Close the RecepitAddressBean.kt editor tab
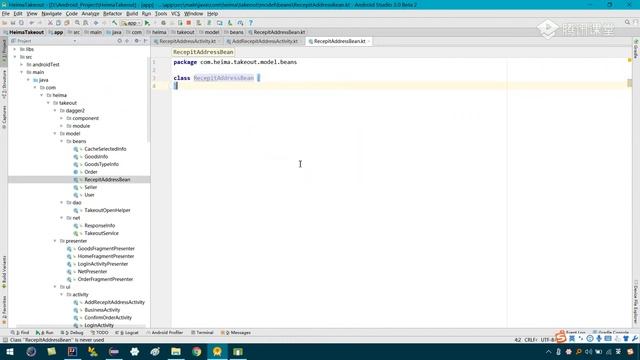This screenshot has height=360, width=640. (369, 41)
